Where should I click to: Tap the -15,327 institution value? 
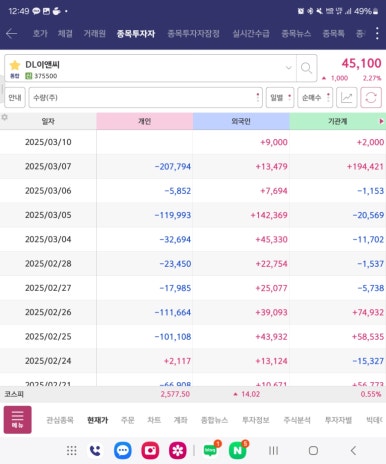(368, 361)
